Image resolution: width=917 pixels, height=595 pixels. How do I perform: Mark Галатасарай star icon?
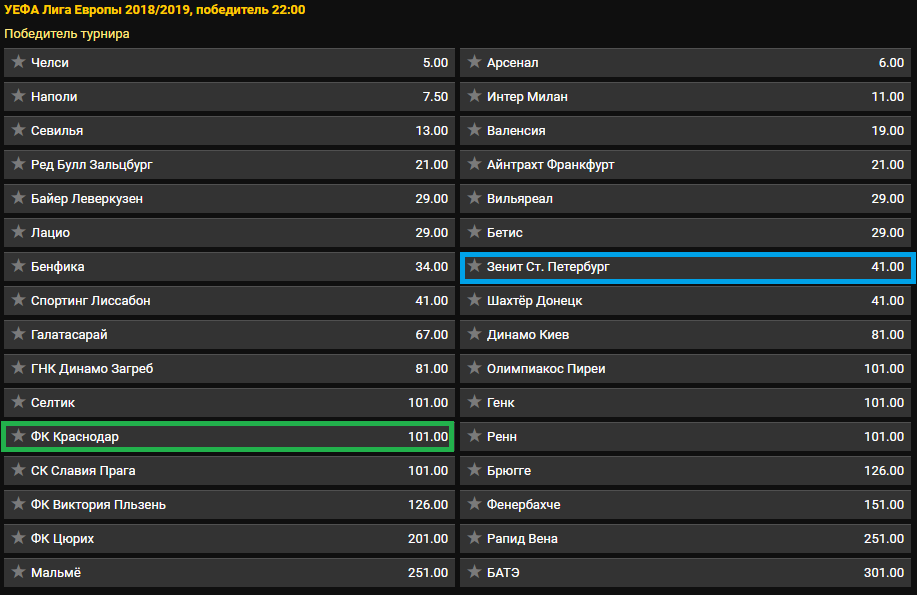tap(18, 333)
